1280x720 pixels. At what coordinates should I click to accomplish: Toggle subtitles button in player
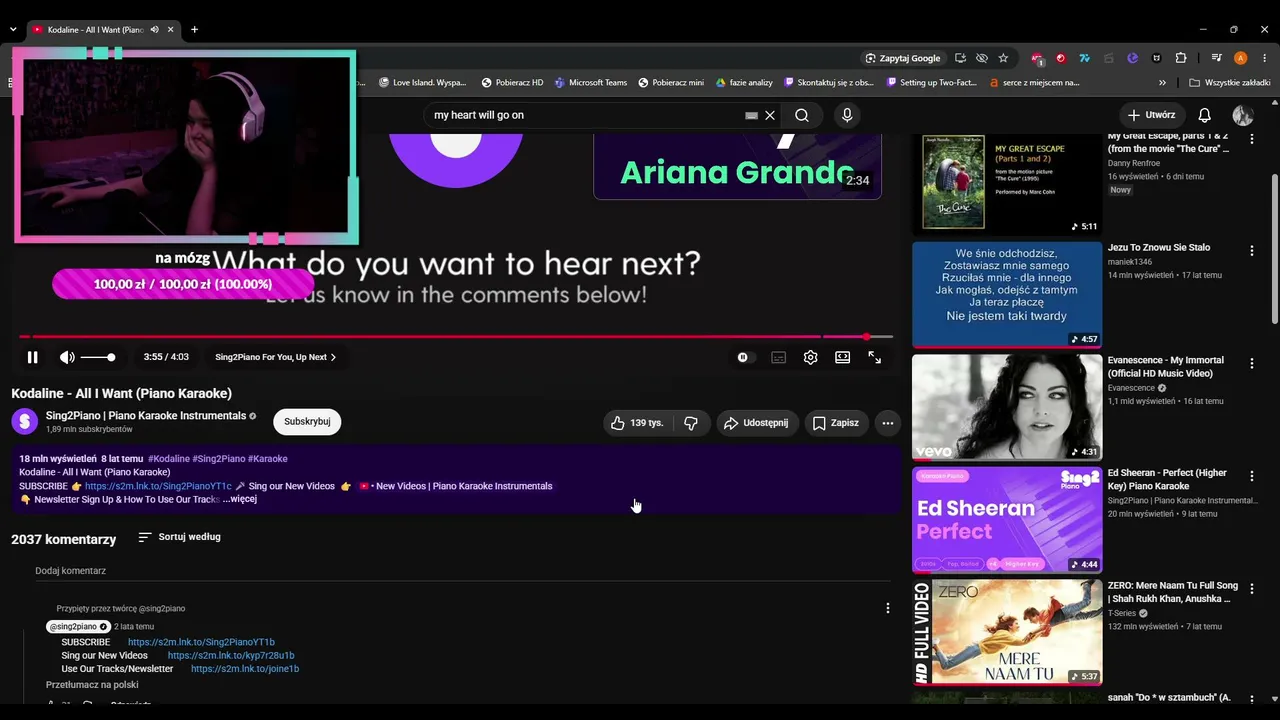click(778, 357)
